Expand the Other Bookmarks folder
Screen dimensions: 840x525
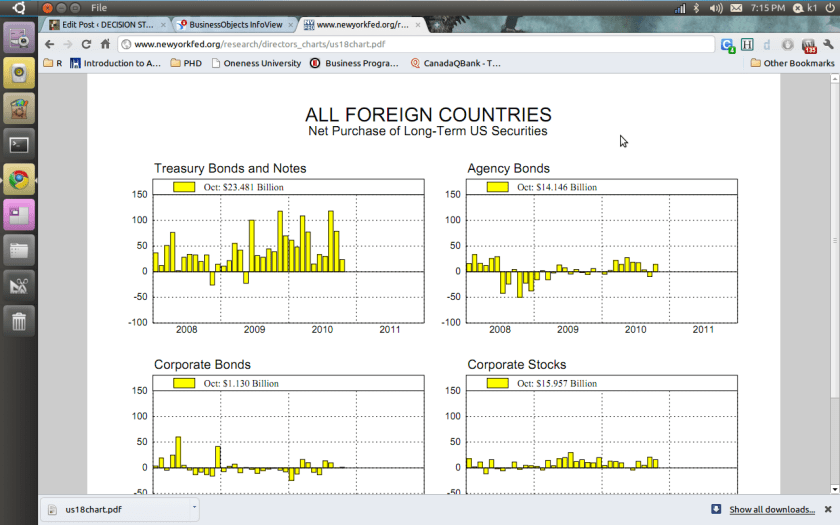click(791, 63)
